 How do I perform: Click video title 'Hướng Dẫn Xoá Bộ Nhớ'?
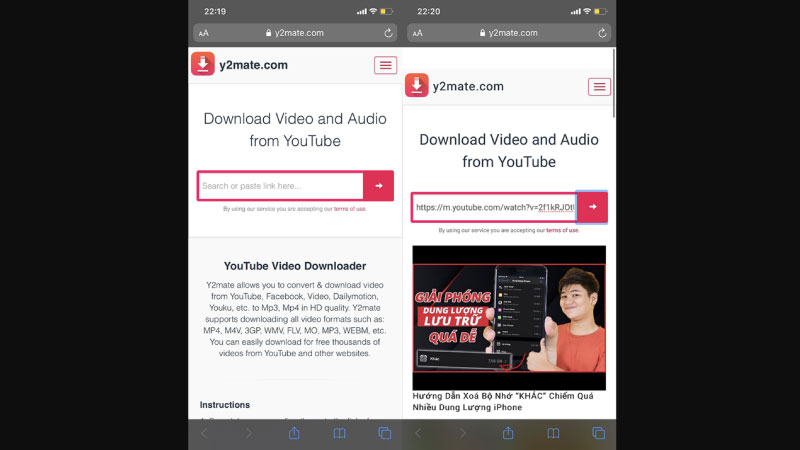(x=503, y=402)
